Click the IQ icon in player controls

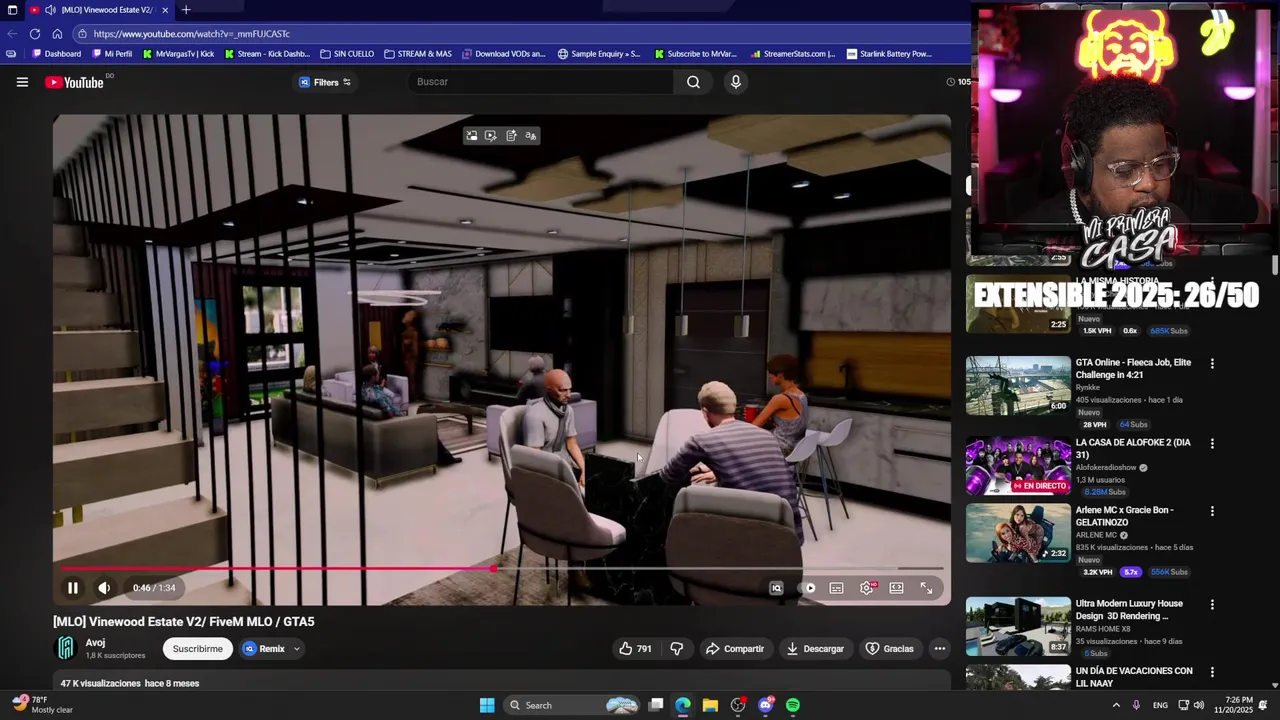[x=776, y=588]
